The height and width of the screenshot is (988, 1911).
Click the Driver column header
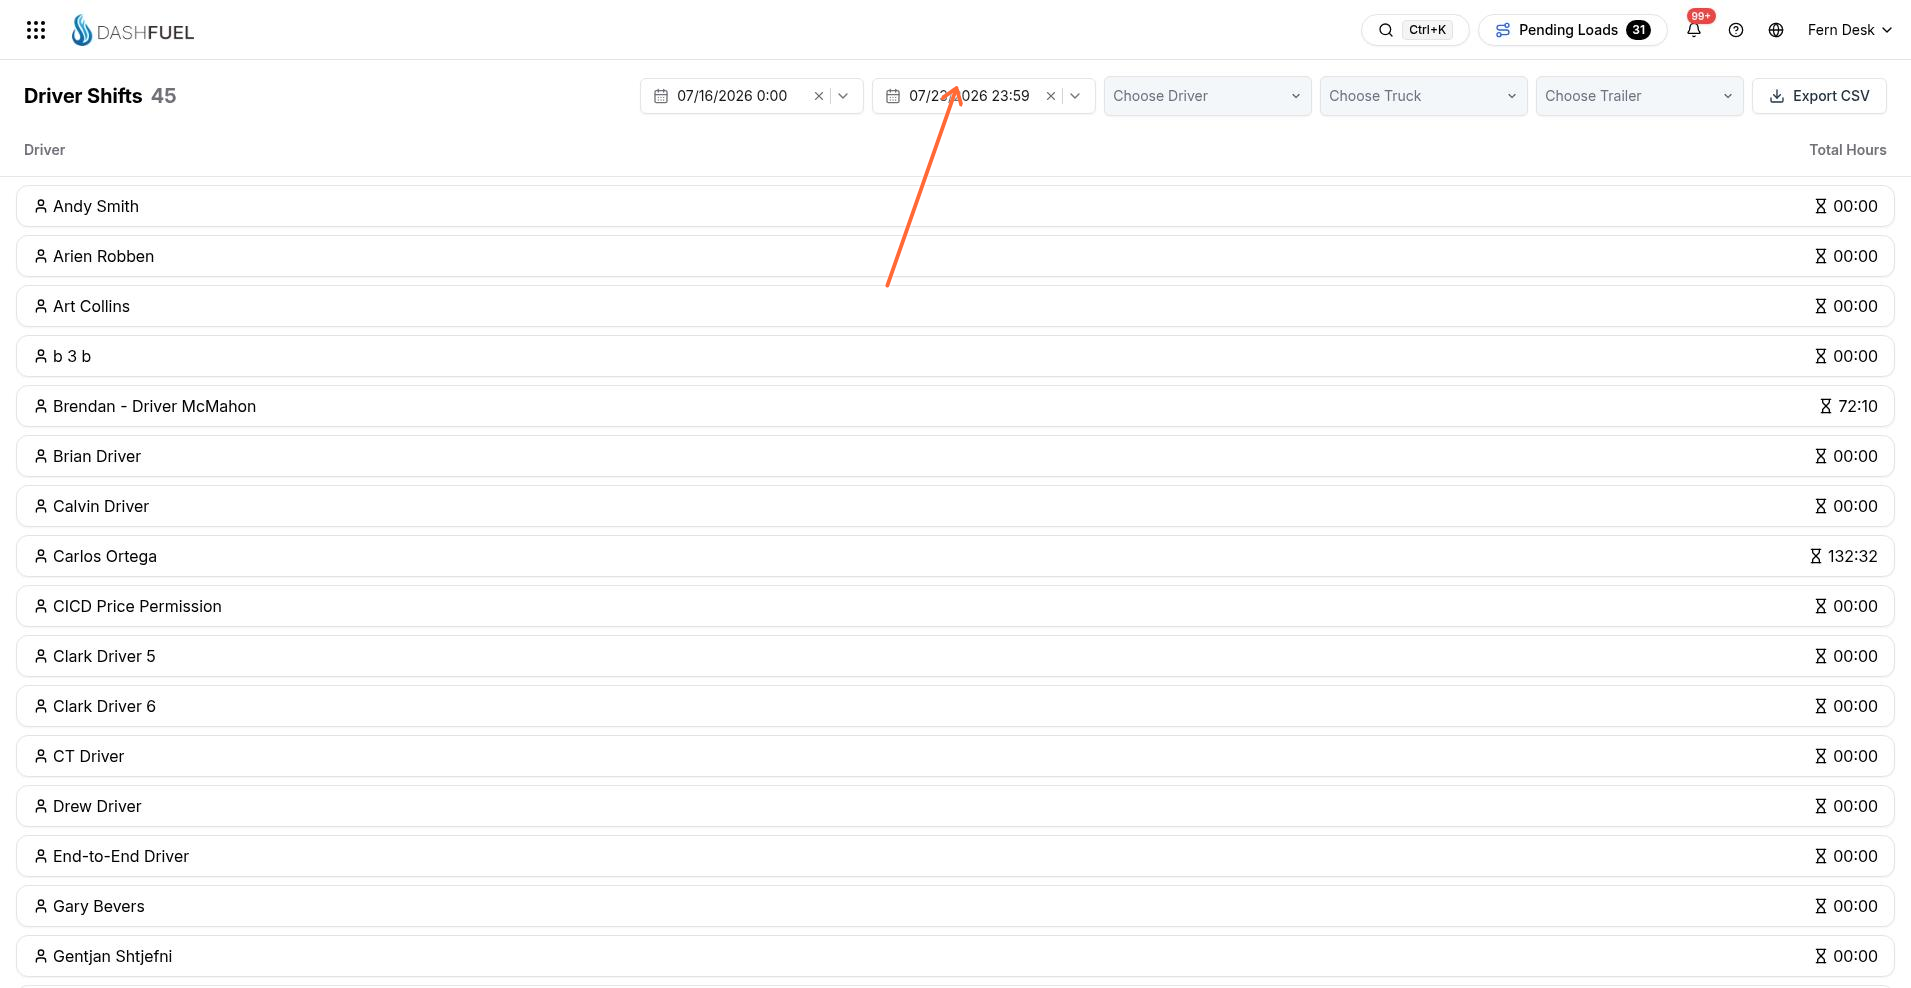[44, 150]
